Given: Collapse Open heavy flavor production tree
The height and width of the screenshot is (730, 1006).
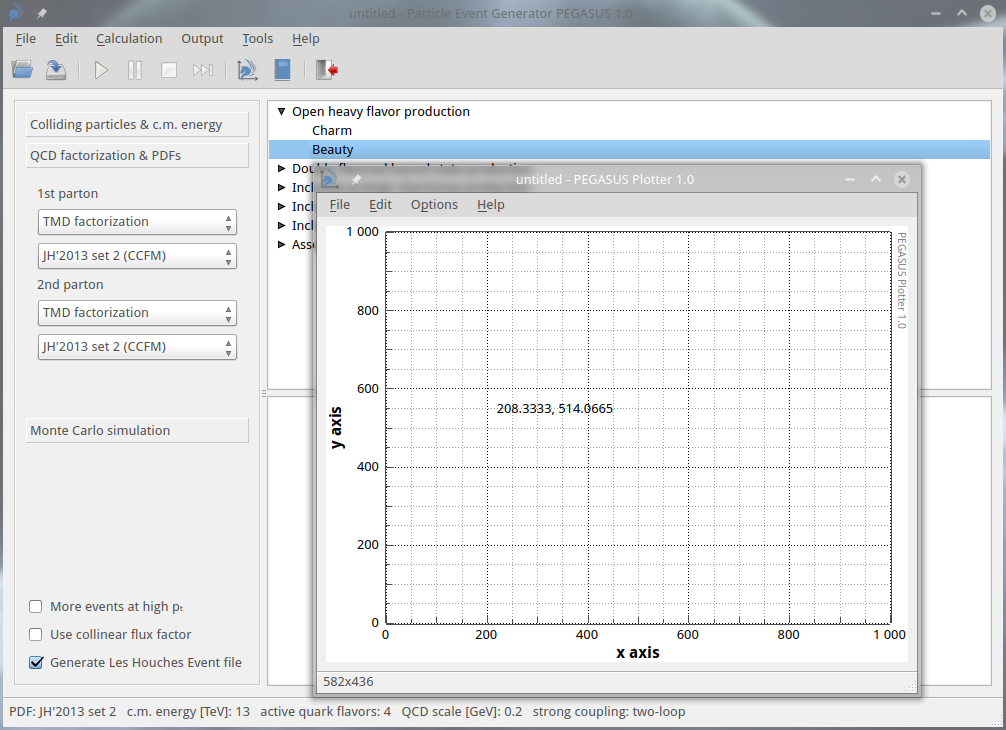Looking at the screenshot, I should (281, 112).
